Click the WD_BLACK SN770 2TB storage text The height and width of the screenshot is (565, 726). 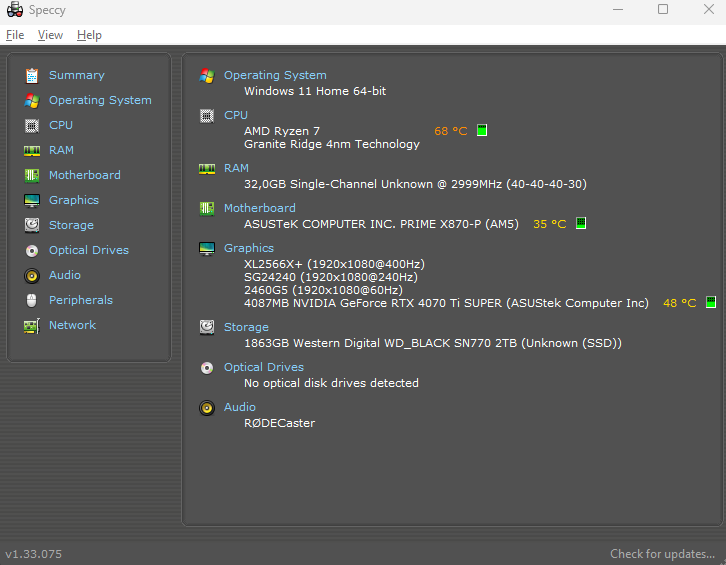coord(433,343)
